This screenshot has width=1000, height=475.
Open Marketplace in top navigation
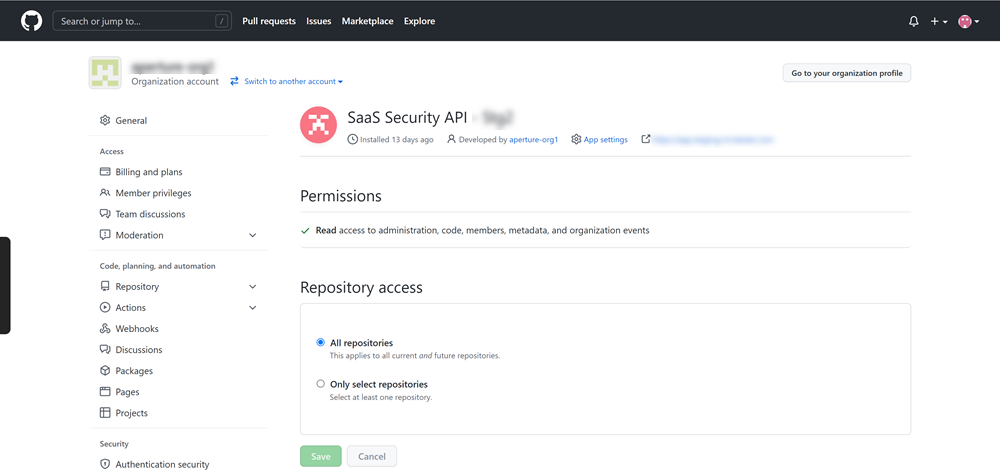367,21
